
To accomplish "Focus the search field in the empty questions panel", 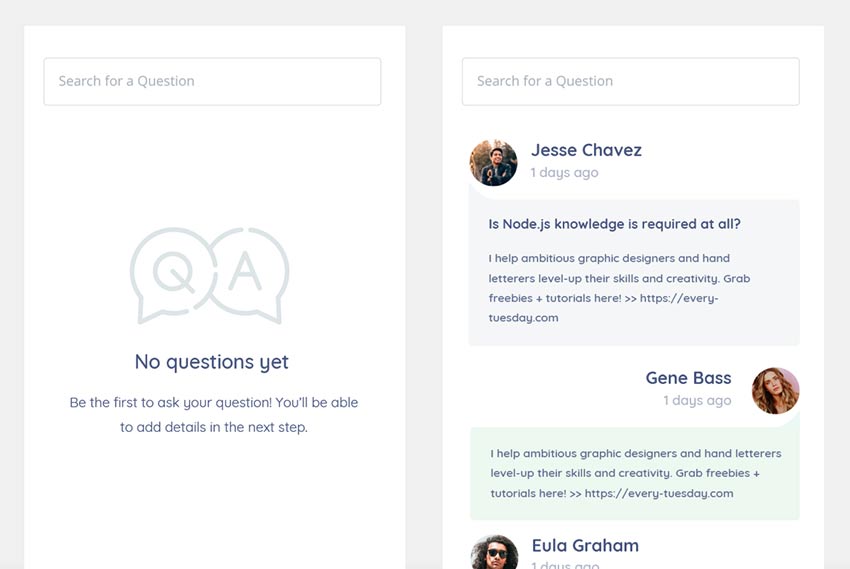I will (212, 81).
